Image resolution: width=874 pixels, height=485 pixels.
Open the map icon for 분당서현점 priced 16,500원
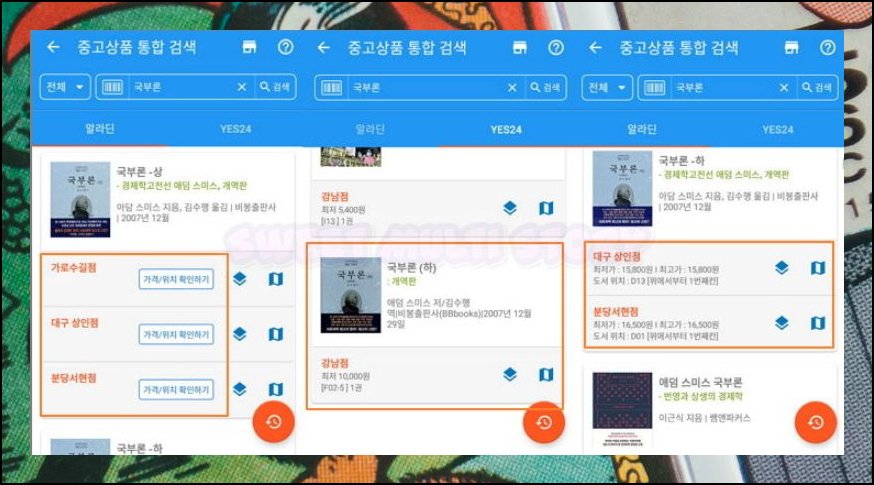[818, 323]
